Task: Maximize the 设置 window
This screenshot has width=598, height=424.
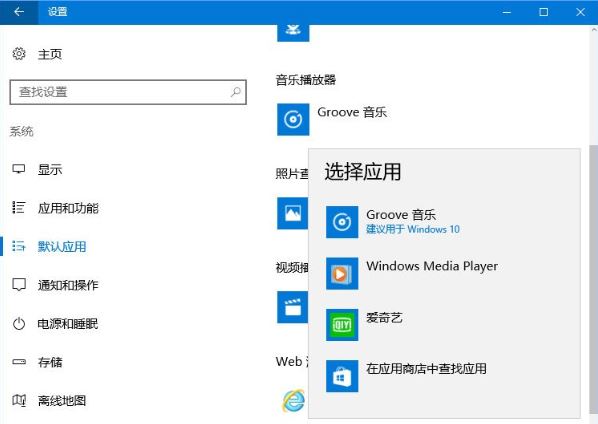Action: point(543,12)
